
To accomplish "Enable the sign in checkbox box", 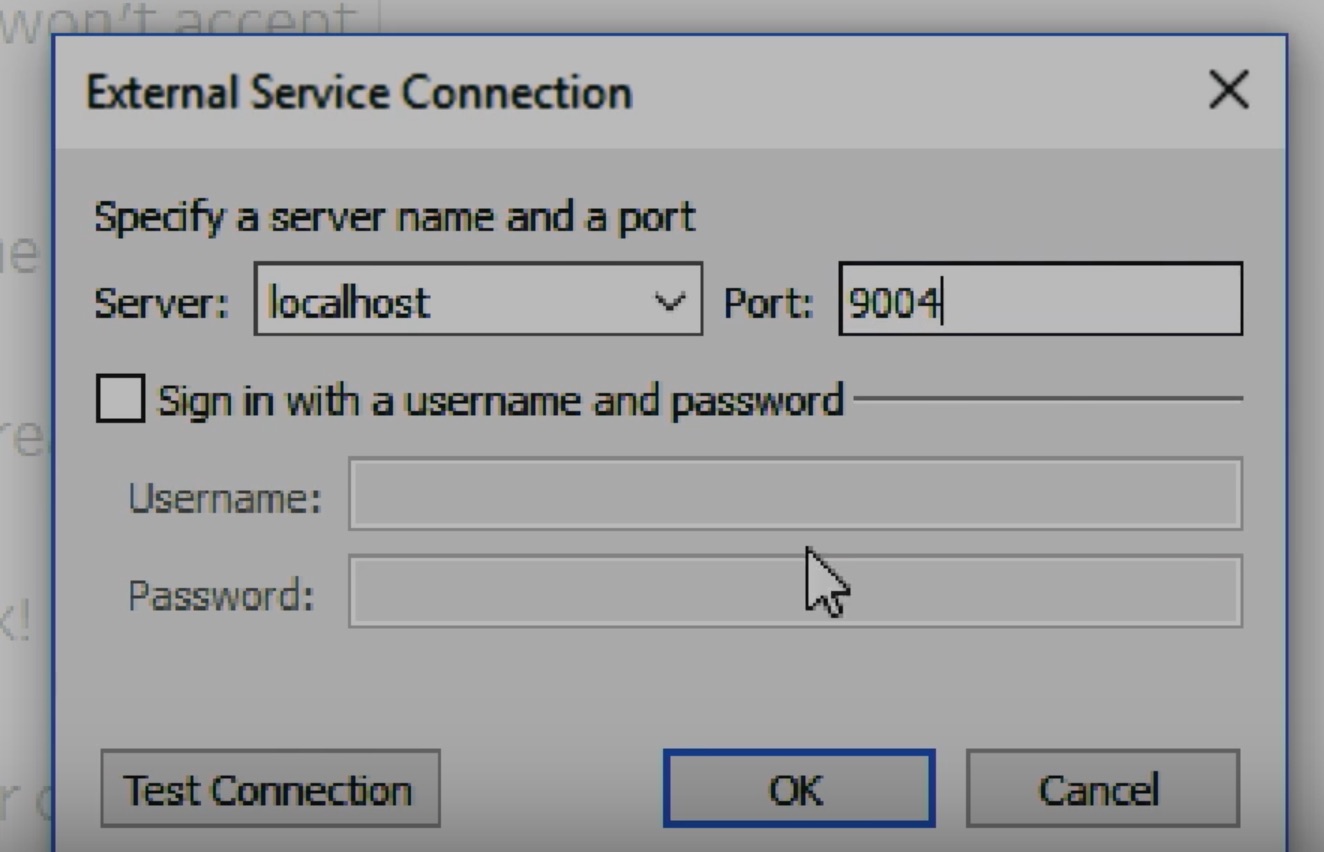I will (x=120, y=399).
